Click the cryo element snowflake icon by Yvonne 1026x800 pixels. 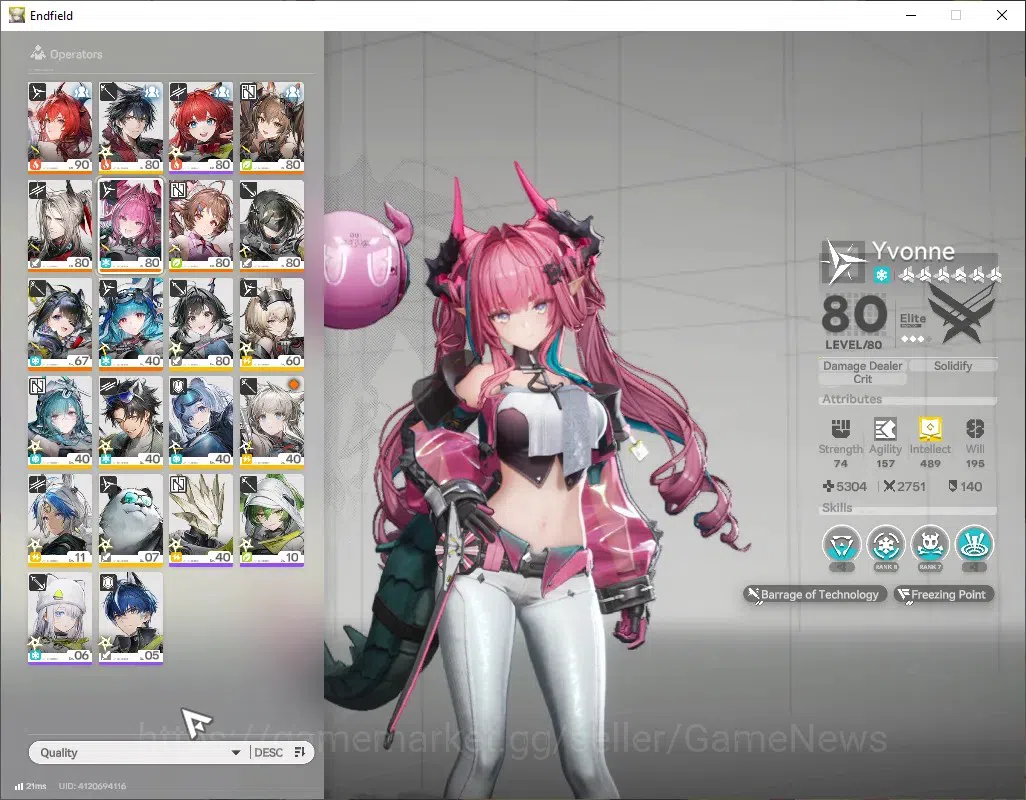pos(881,275)
